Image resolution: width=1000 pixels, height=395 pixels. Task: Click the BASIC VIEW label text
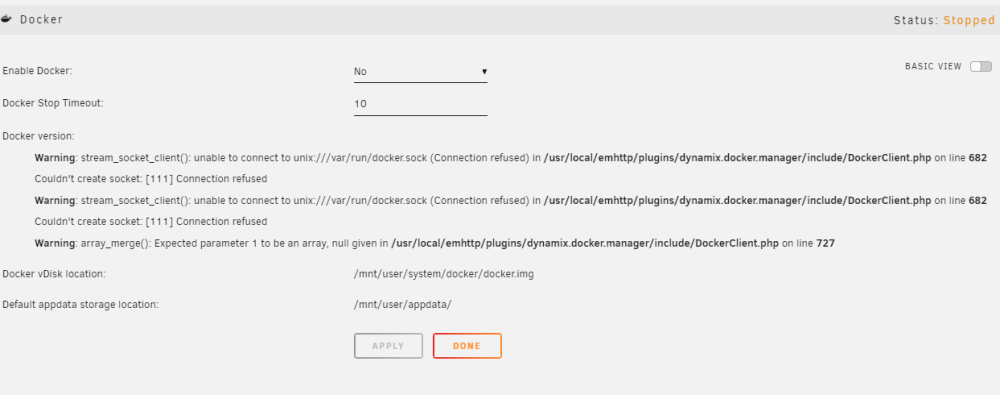coord(933,66)
